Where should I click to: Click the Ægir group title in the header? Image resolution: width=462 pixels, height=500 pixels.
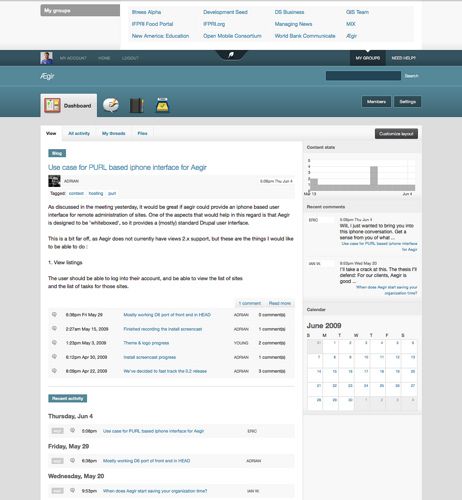click(x=47, y=76)
